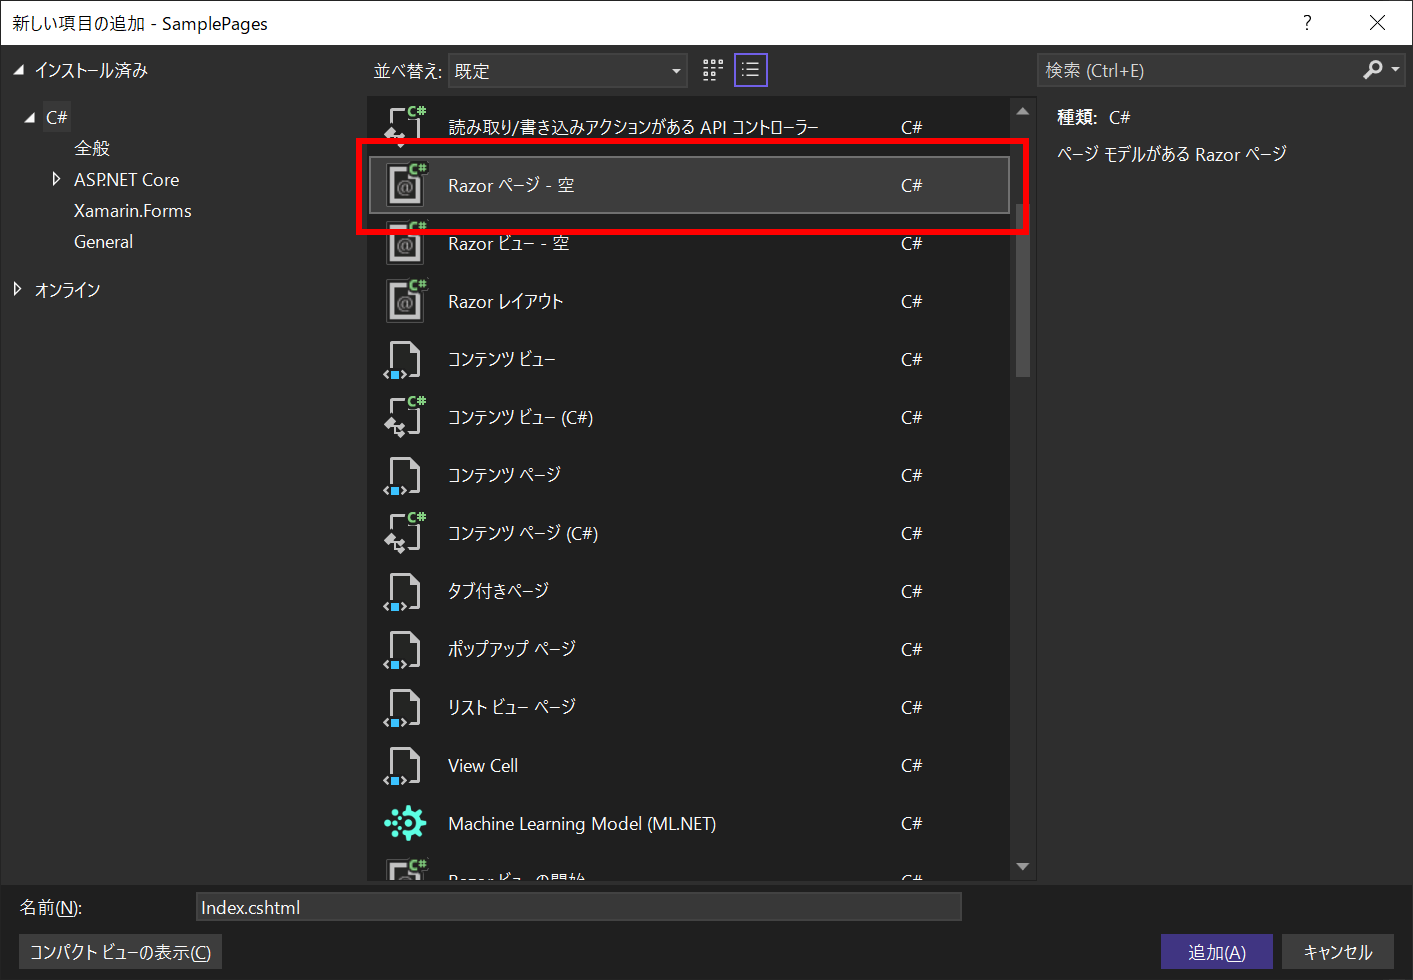
Task: Click the search magnifier icon
Action: 1374,69
